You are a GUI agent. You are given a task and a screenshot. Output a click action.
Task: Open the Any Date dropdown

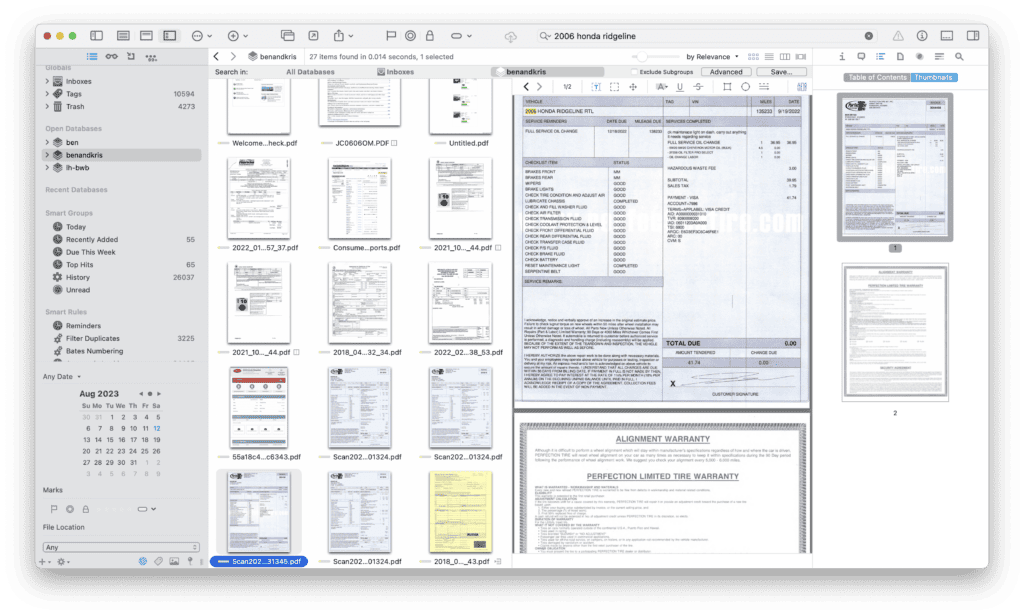(62, 377)
